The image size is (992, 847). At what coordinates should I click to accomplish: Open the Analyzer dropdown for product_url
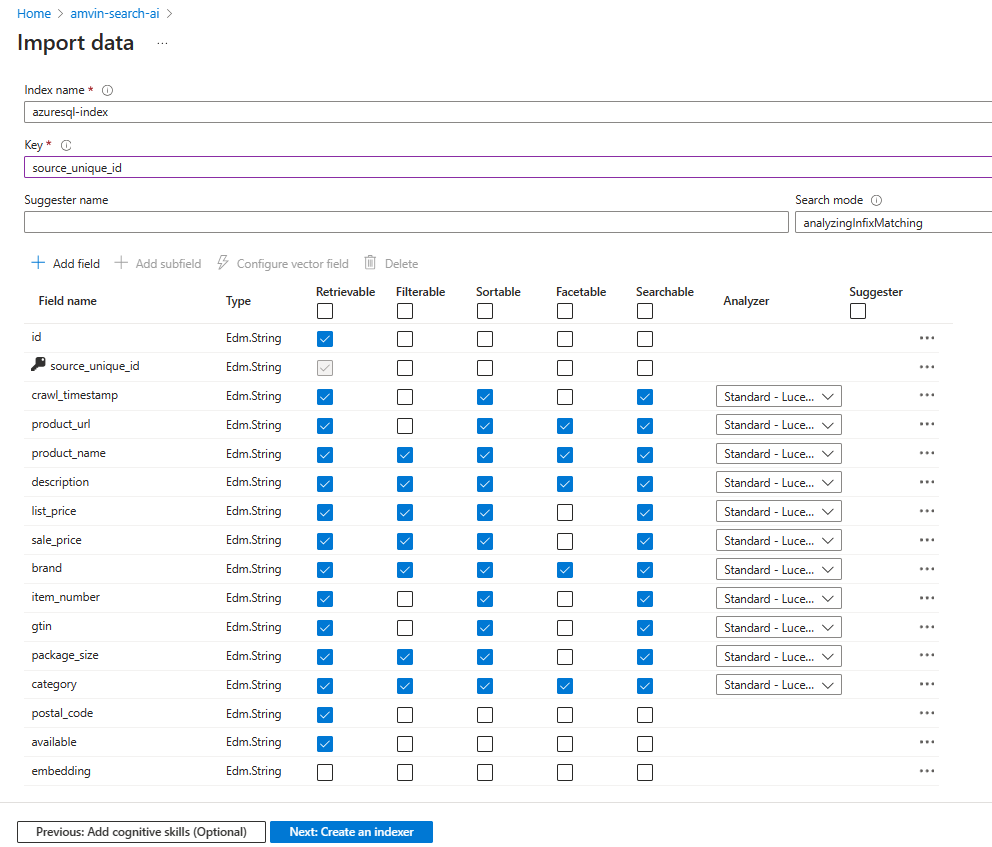pyautogui.click(x=779, y=425)
